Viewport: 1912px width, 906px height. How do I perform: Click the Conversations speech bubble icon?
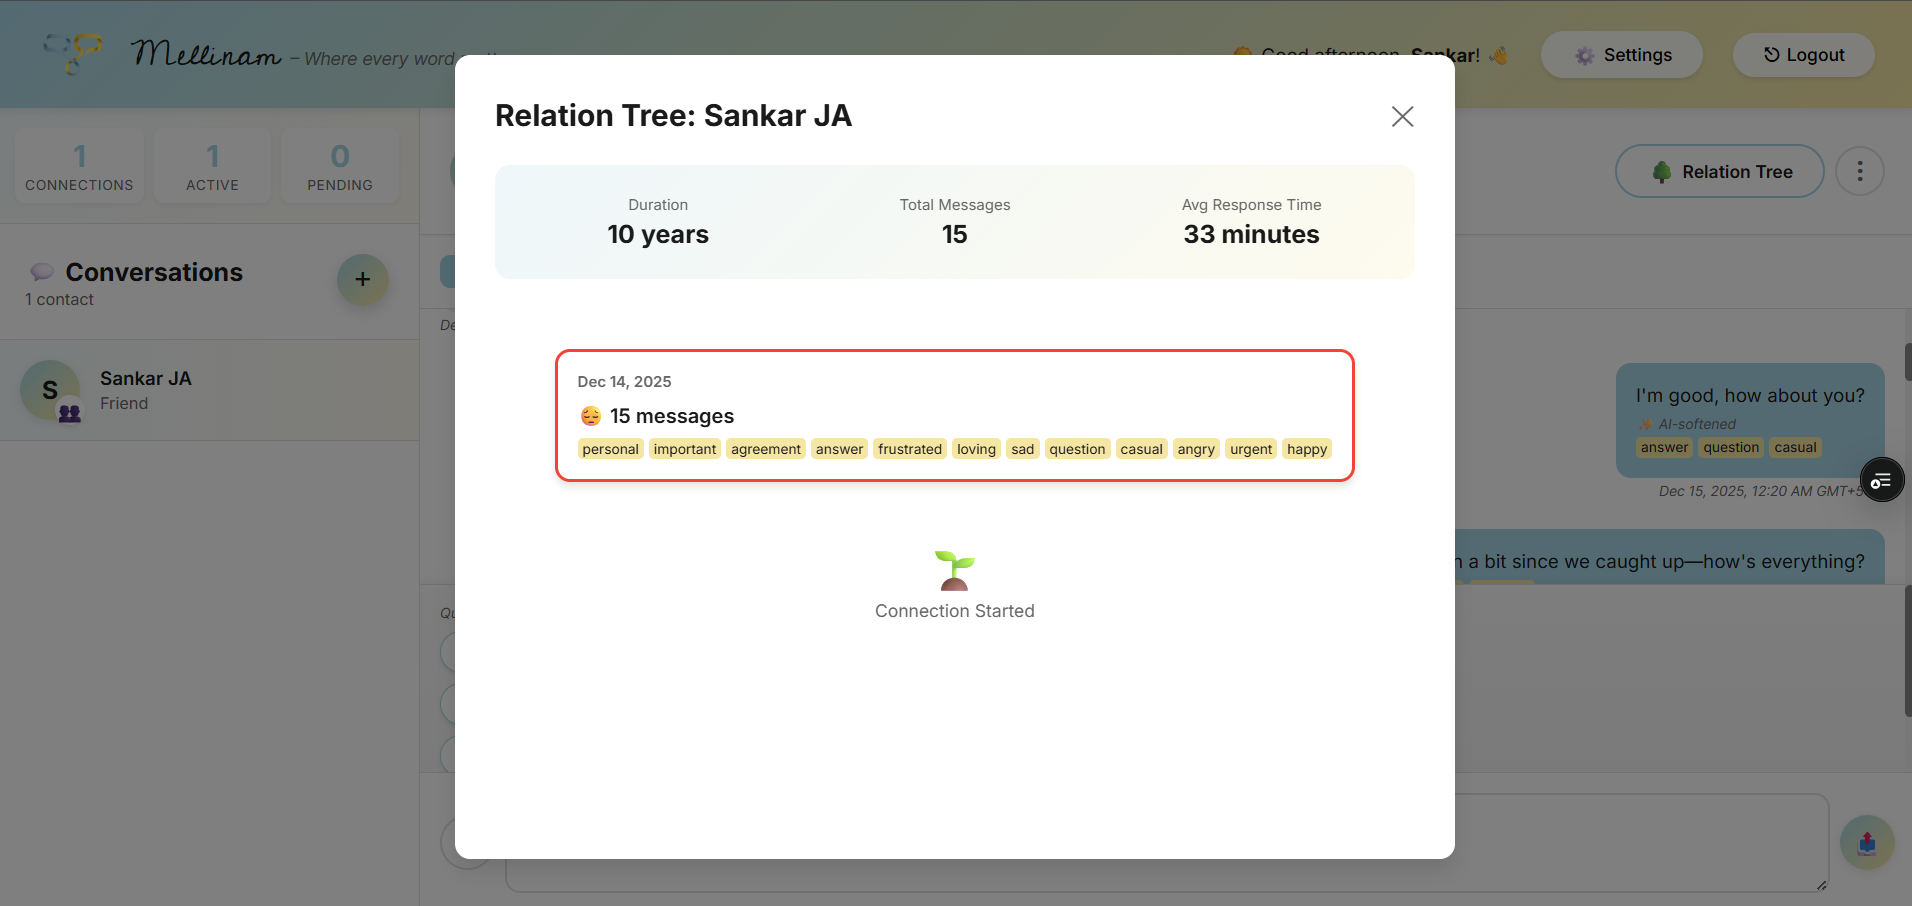point(42,272)
